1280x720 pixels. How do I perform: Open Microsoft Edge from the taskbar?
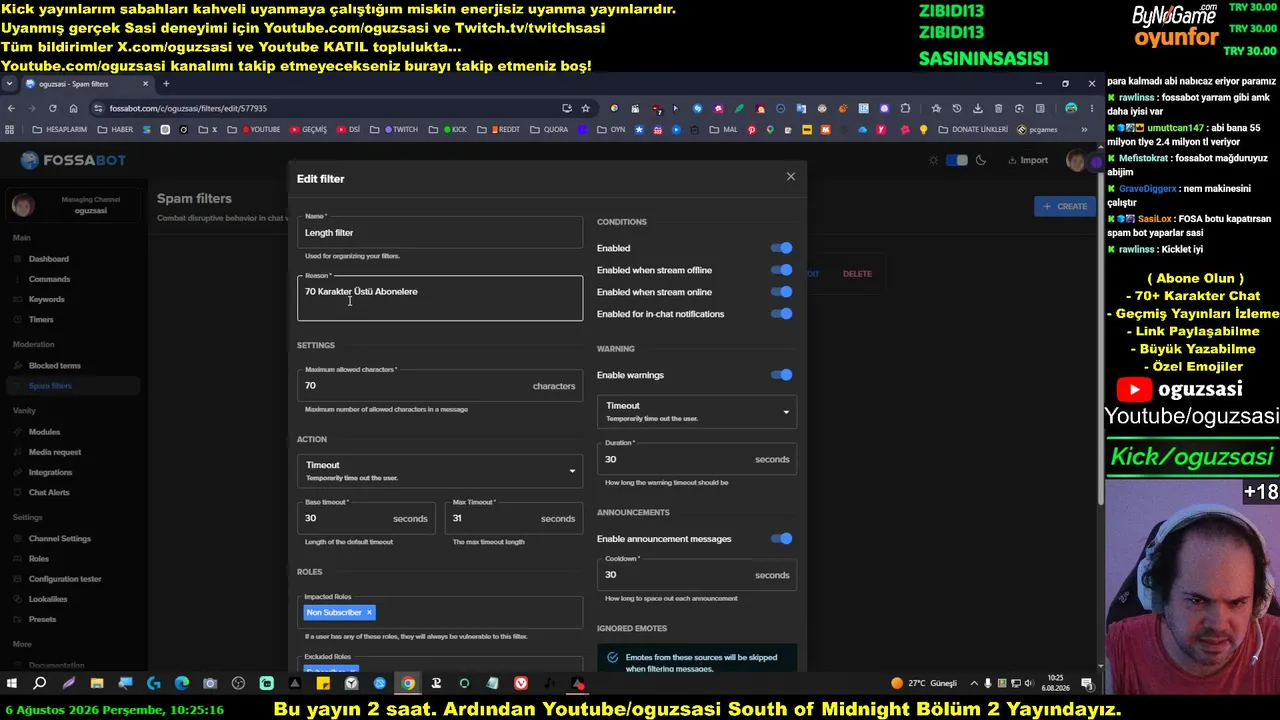182,683
